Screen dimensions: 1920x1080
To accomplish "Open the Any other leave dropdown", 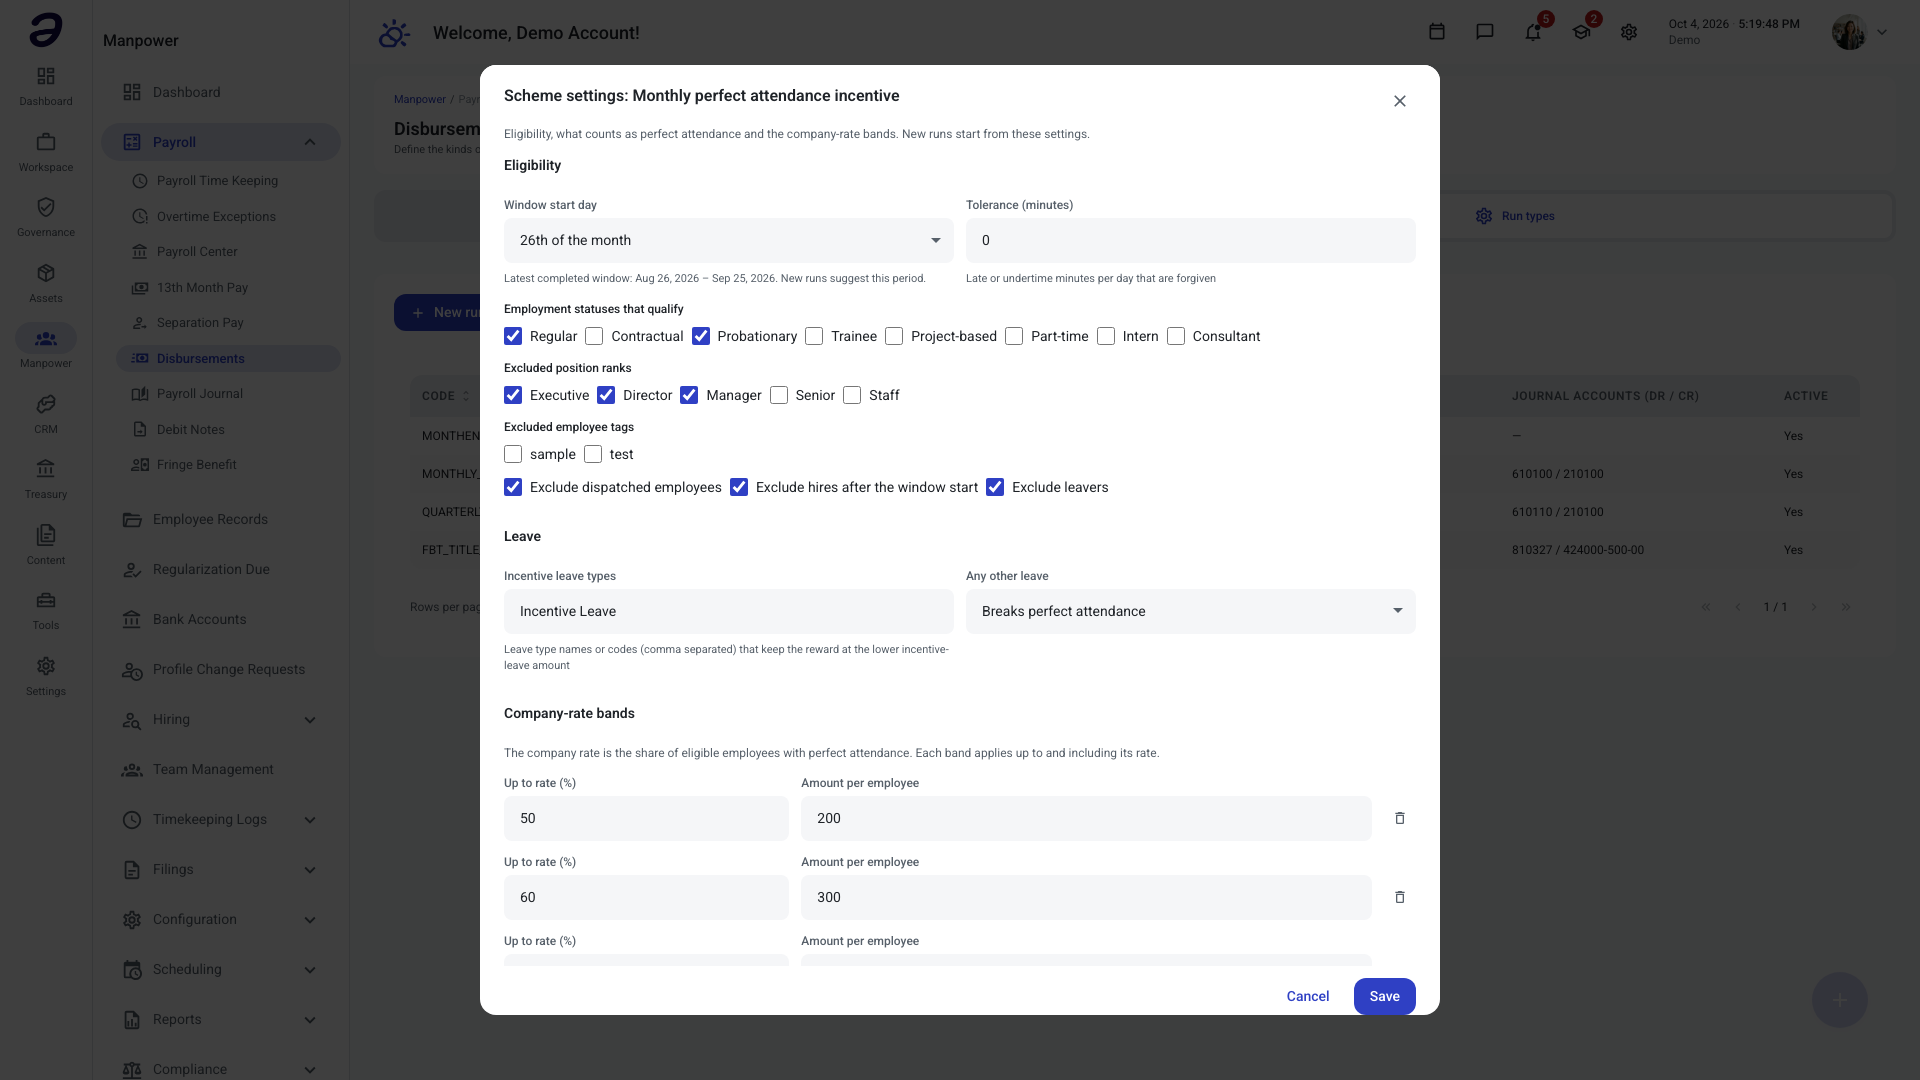I will click(1191, 611).
